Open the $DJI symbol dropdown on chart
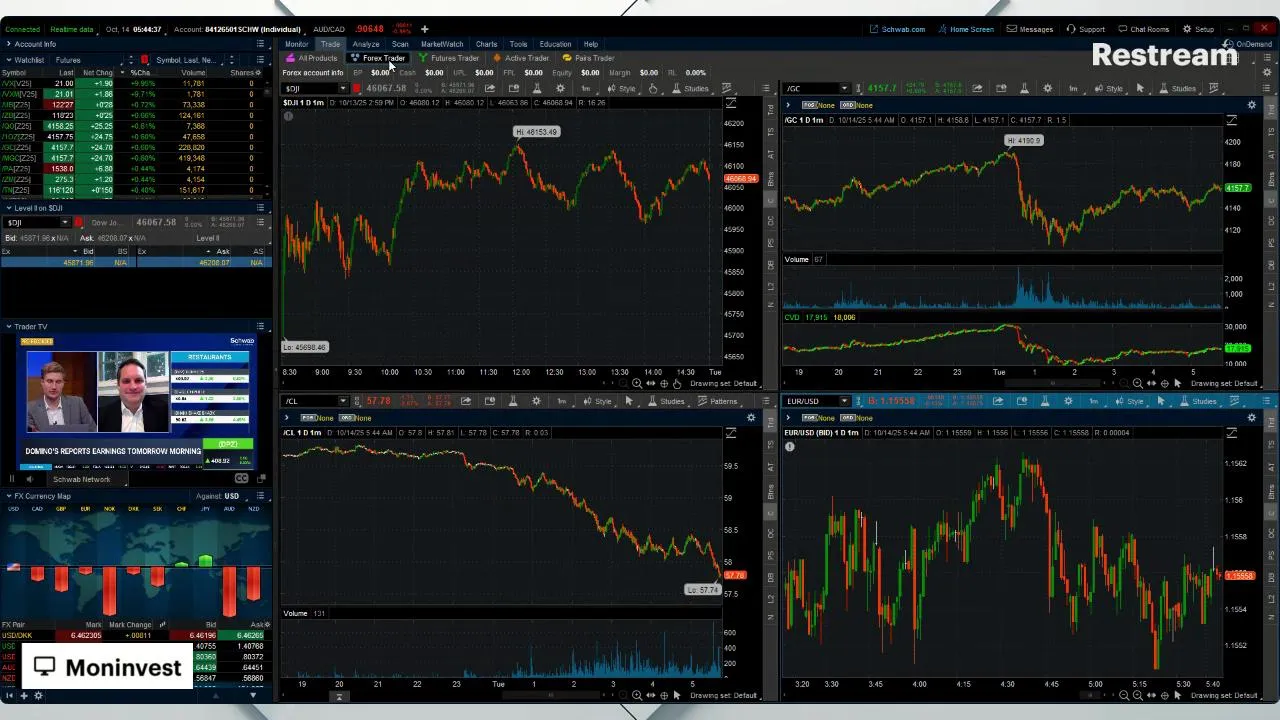 [x=343, y=88]
